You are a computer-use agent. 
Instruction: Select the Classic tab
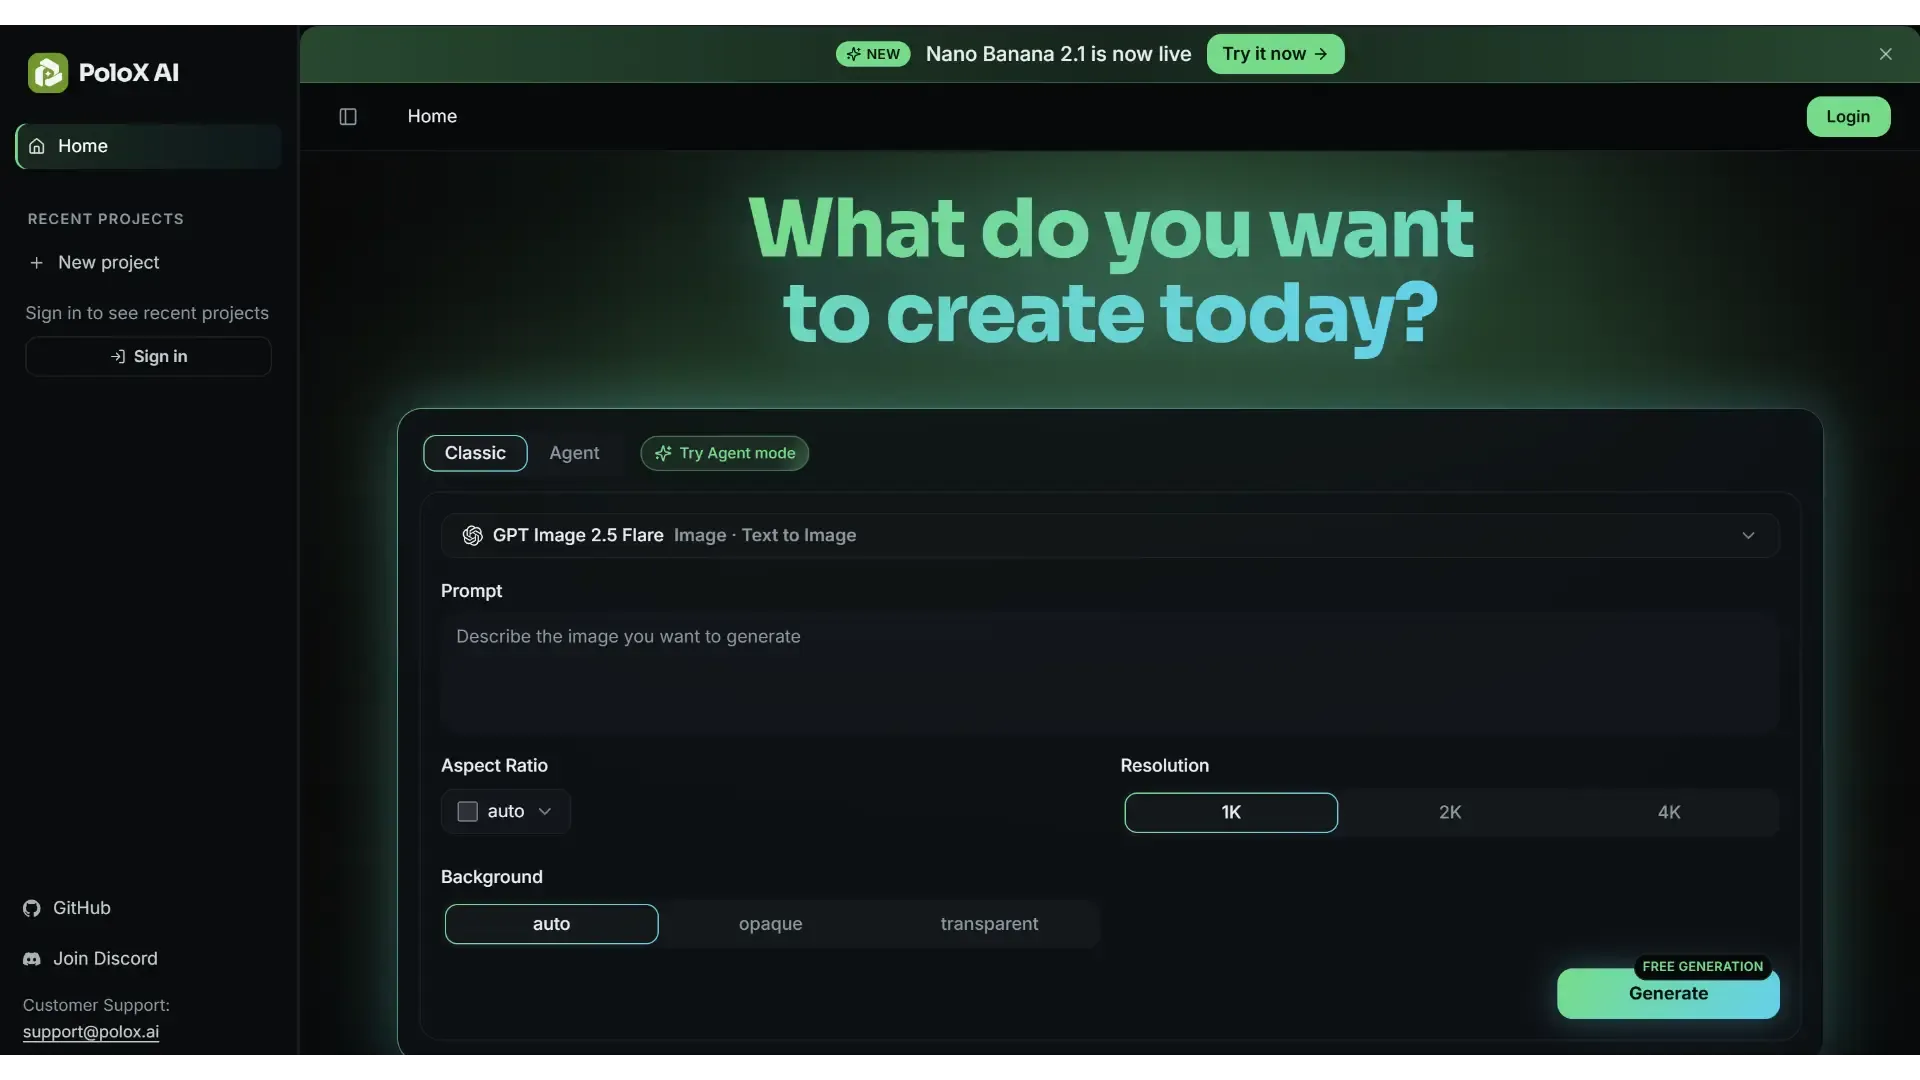pyautogui.click(x=475, y=453)
